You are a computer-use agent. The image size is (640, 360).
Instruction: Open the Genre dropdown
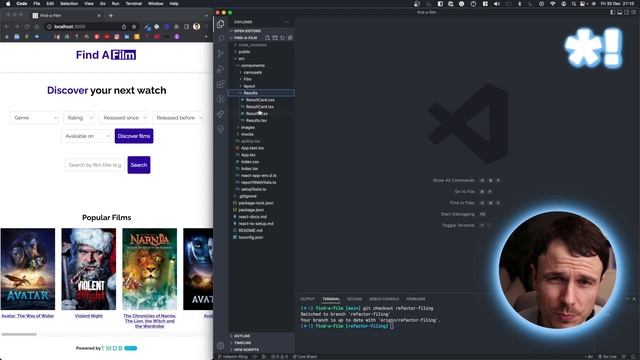coord(35,118)
